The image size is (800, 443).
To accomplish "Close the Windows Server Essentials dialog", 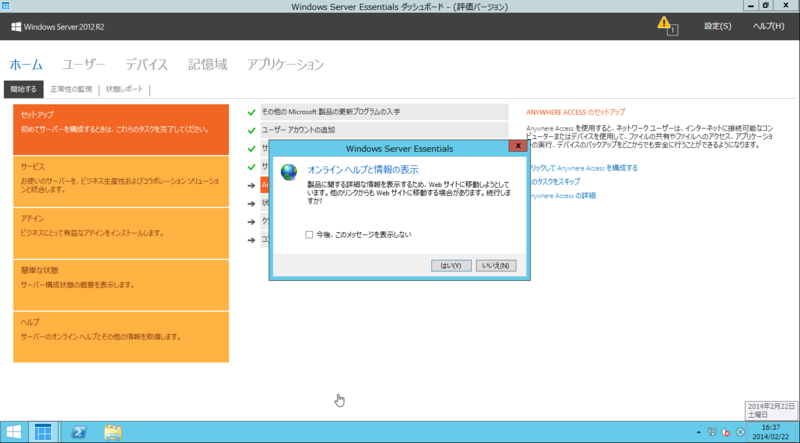I will point(518,146).
